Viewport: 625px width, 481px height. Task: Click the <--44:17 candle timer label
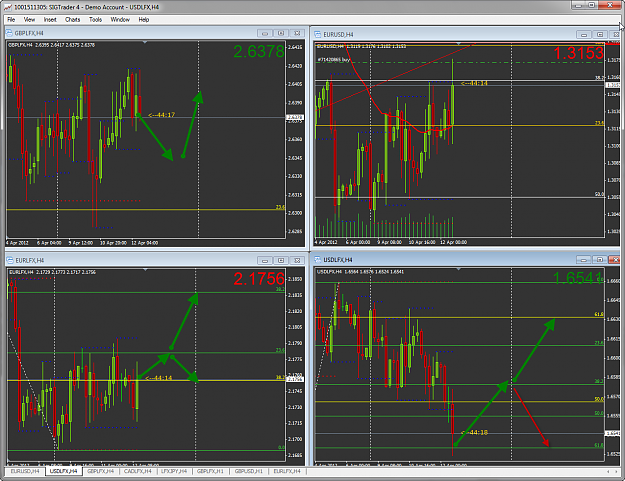(x=161, y=115)
